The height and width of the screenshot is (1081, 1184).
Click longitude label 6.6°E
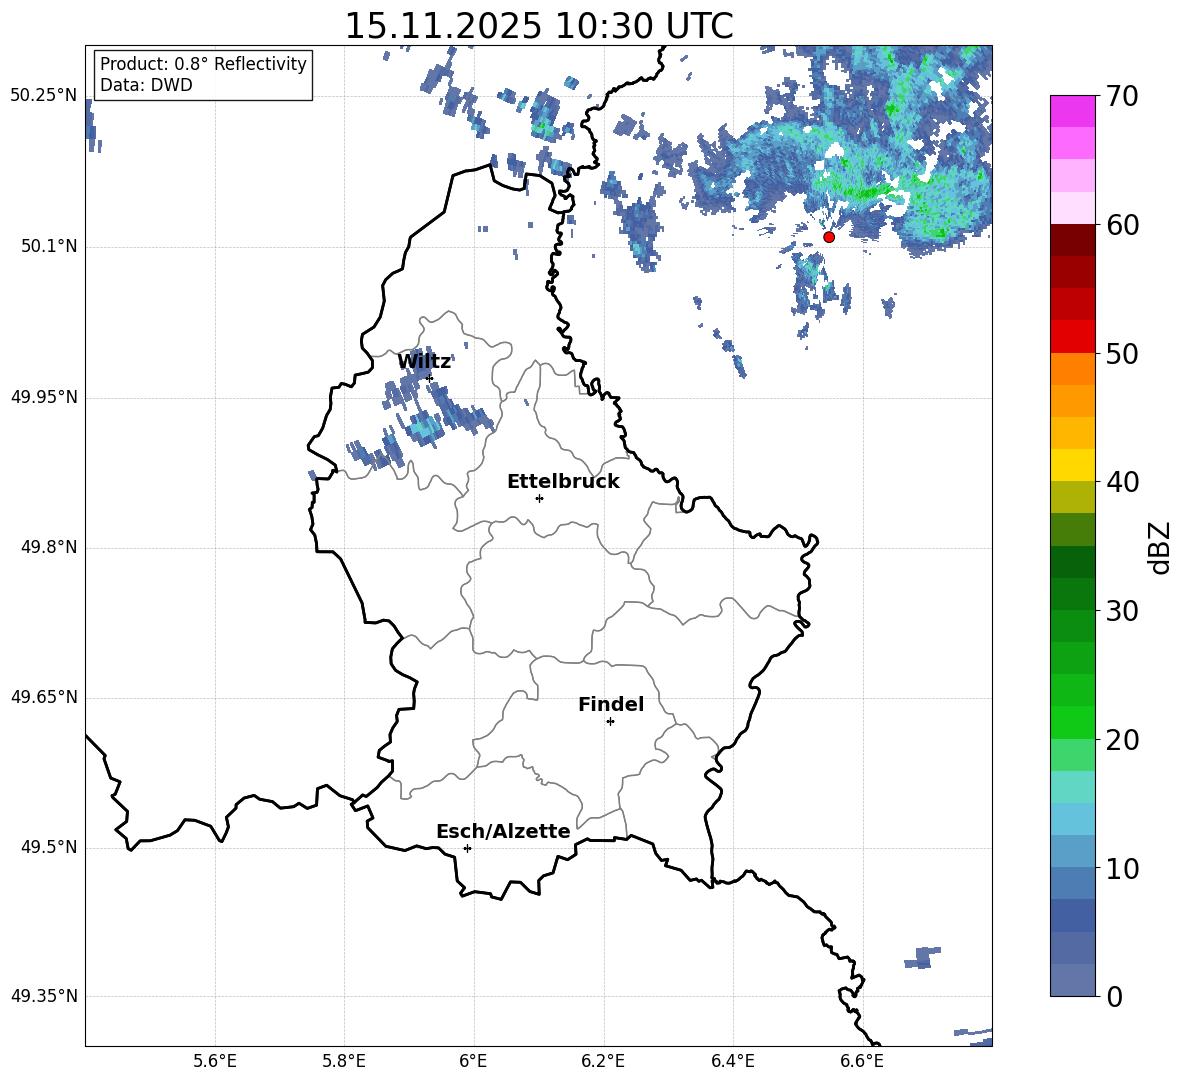pyautogui.click(x=862, y=1061)
